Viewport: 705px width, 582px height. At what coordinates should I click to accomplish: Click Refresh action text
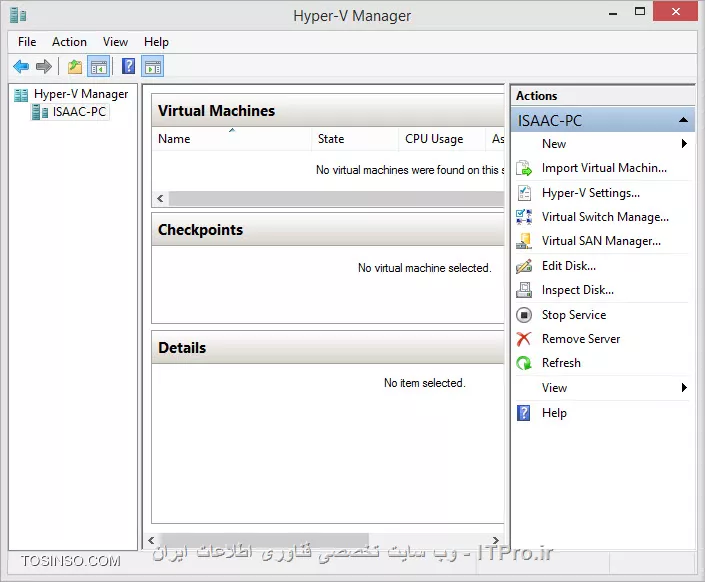tap(561, 363)
